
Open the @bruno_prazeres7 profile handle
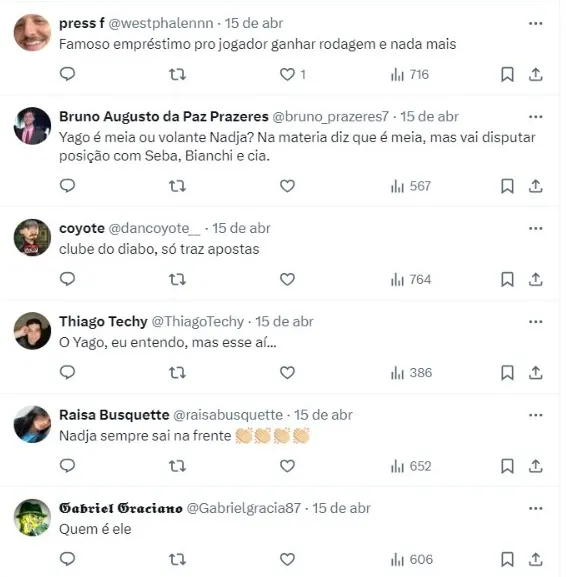330,117
